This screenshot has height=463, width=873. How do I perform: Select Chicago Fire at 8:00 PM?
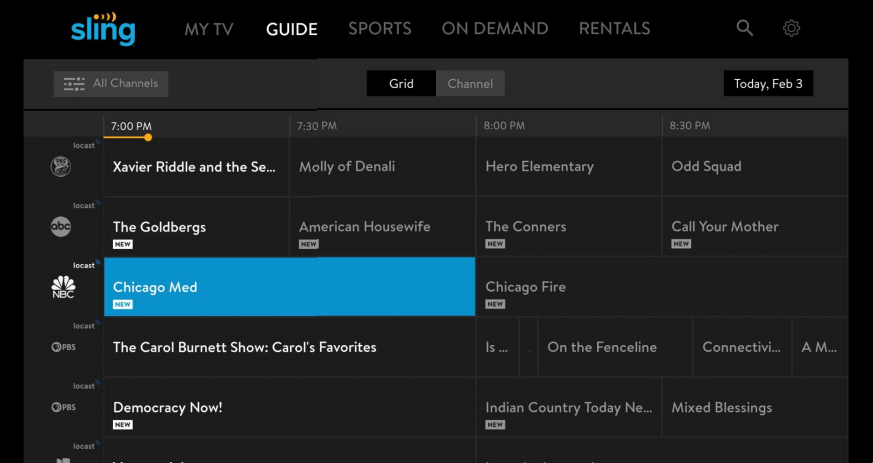[662, 287]
